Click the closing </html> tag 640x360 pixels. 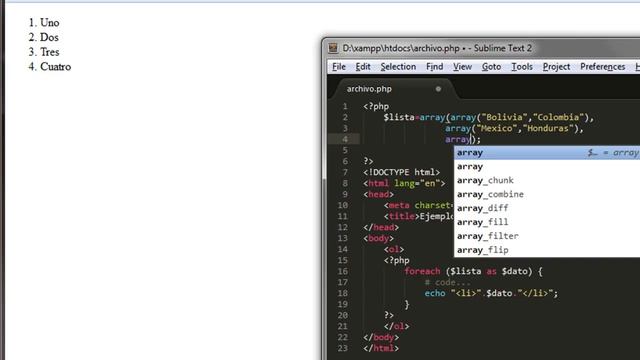(381, 348)
